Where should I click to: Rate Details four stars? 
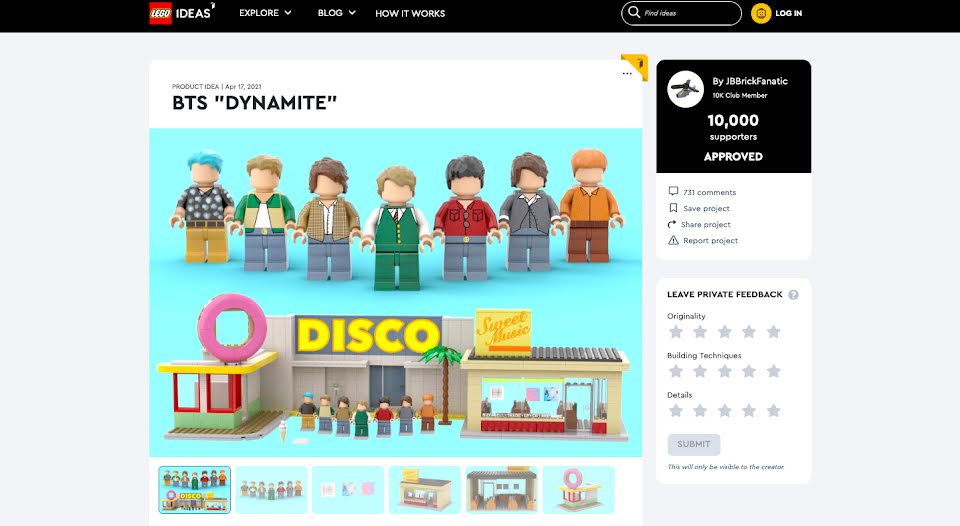(749, 410)
